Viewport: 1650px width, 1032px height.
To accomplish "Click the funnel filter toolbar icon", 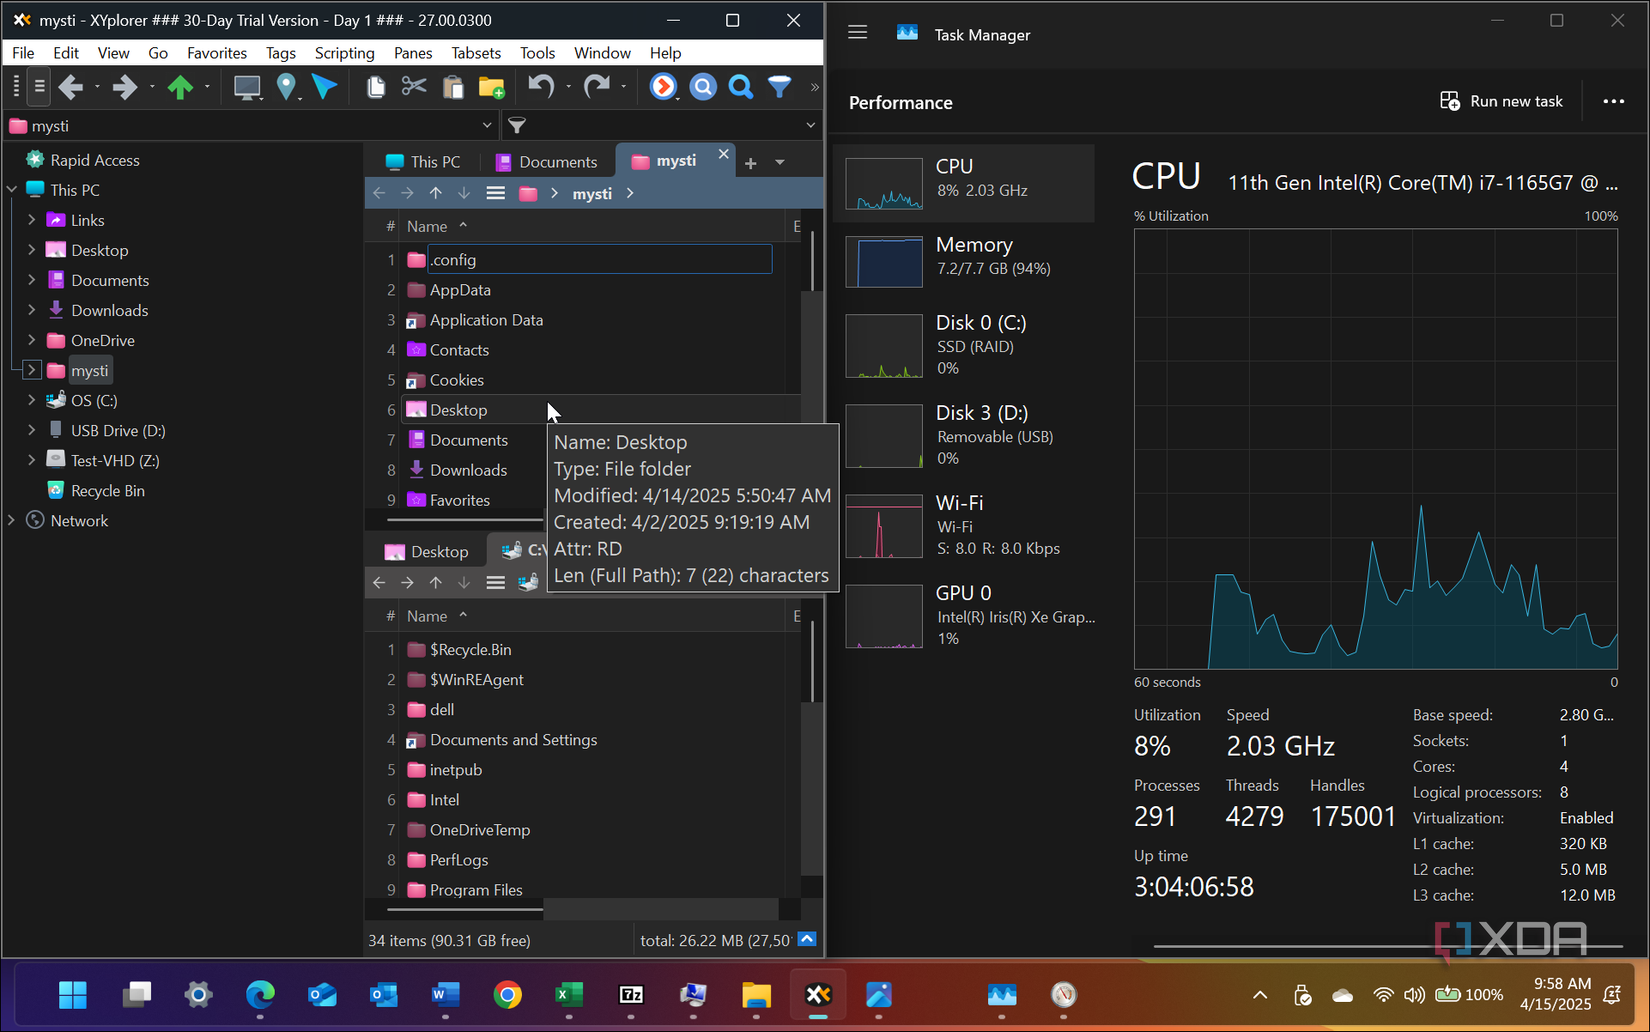I will pyautogui.click(x=779, y=87).
